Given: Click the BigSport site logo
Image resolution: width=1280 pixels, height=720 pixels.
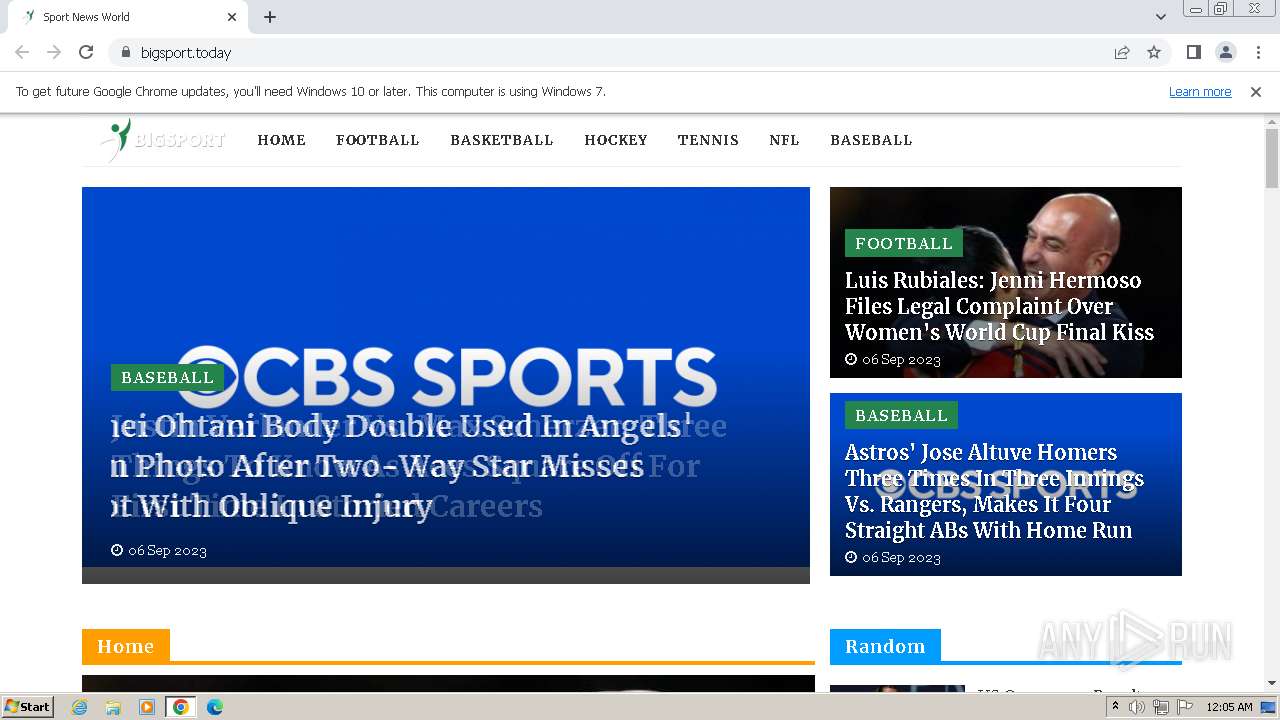Looking at the screenshot, I should coord(163,140).
